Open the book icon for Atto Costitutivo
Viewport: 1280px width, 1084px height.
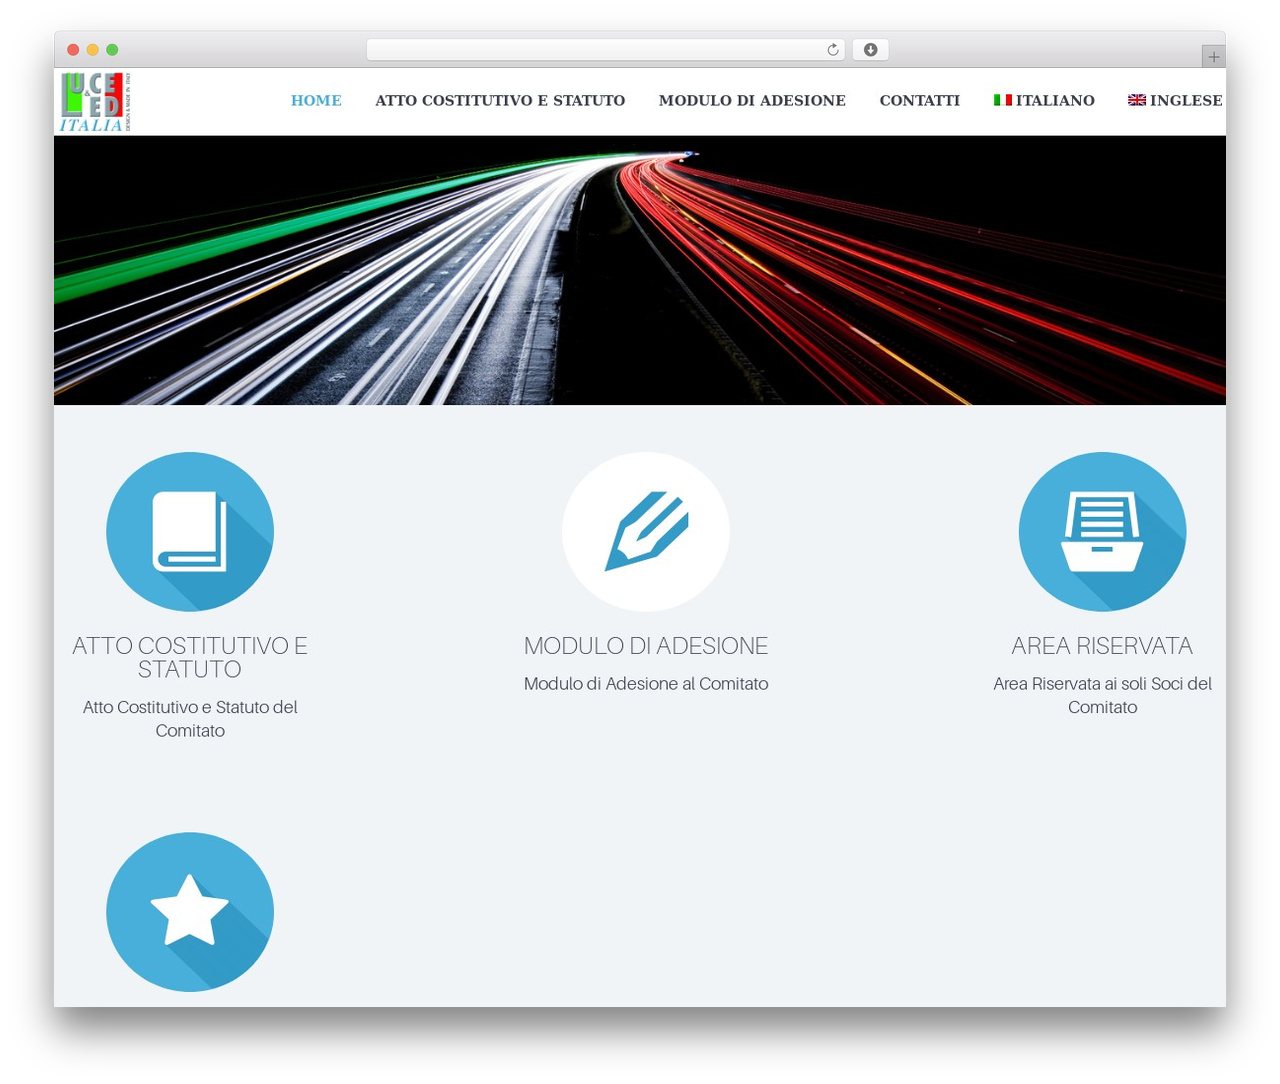click(190, 531)
